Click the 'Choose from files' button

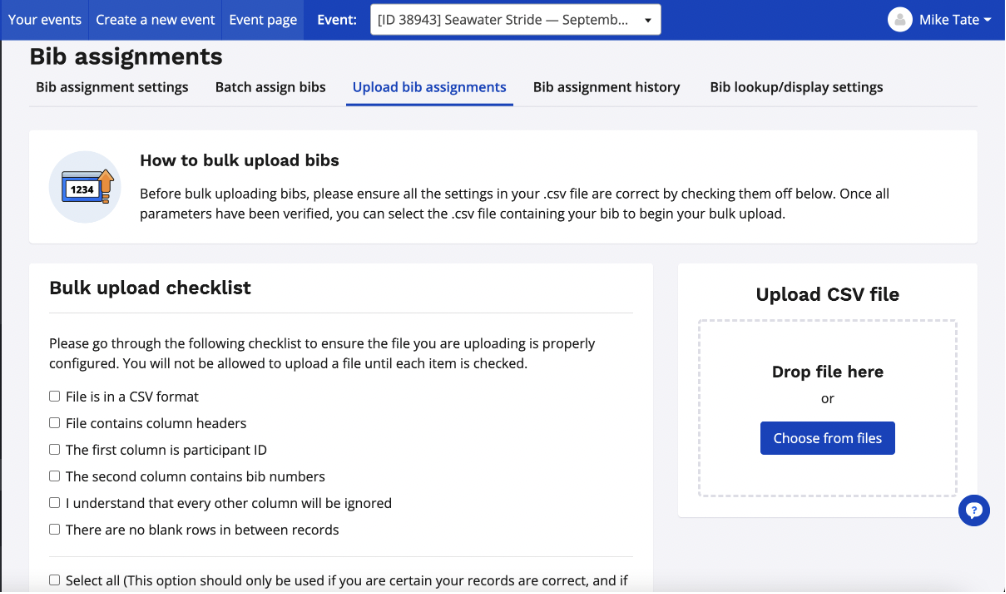tap(827, 438)
